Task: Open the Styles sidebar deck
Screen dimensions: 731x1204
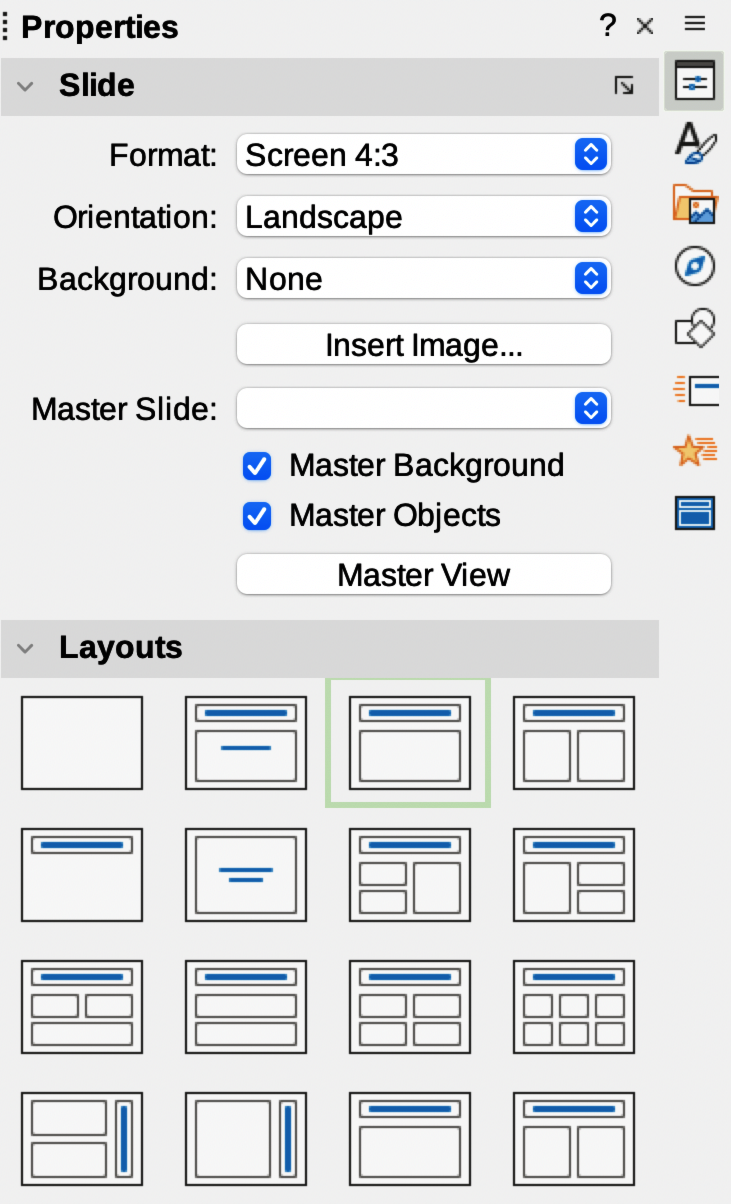Action: 695,142
